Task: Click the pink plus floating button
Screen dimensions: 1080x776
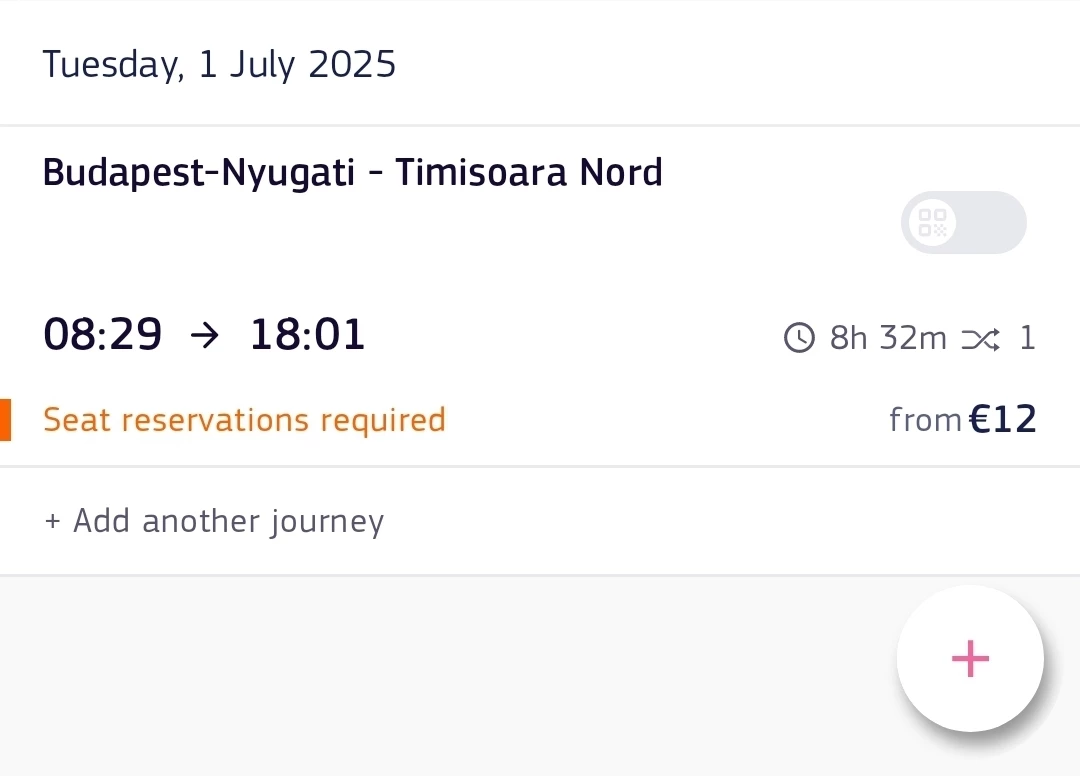Action: pos(970,658)
